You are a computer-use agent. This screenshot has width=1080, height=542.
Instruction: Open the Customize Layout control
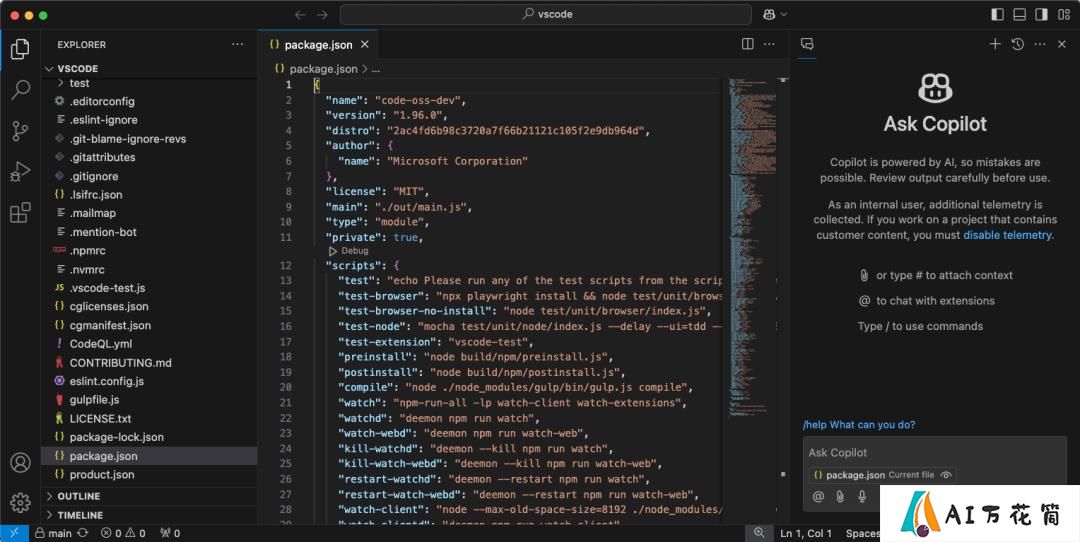pos(1063,14)
